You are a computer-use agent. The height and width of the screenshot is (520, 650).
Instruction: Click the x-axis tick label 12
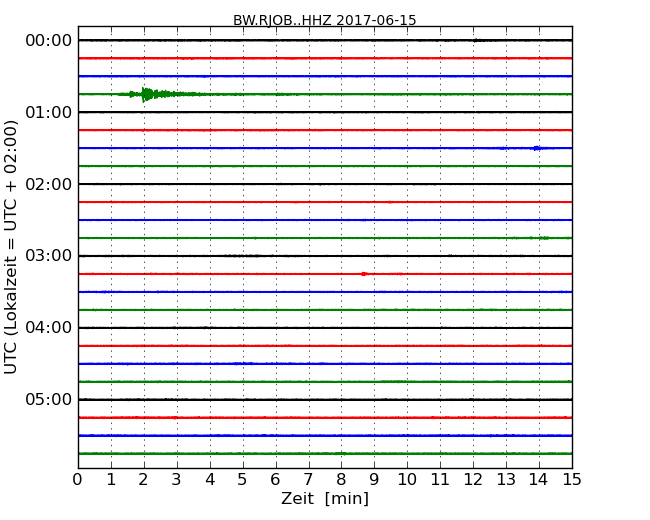pyautogui.click(x=473, y=480)
